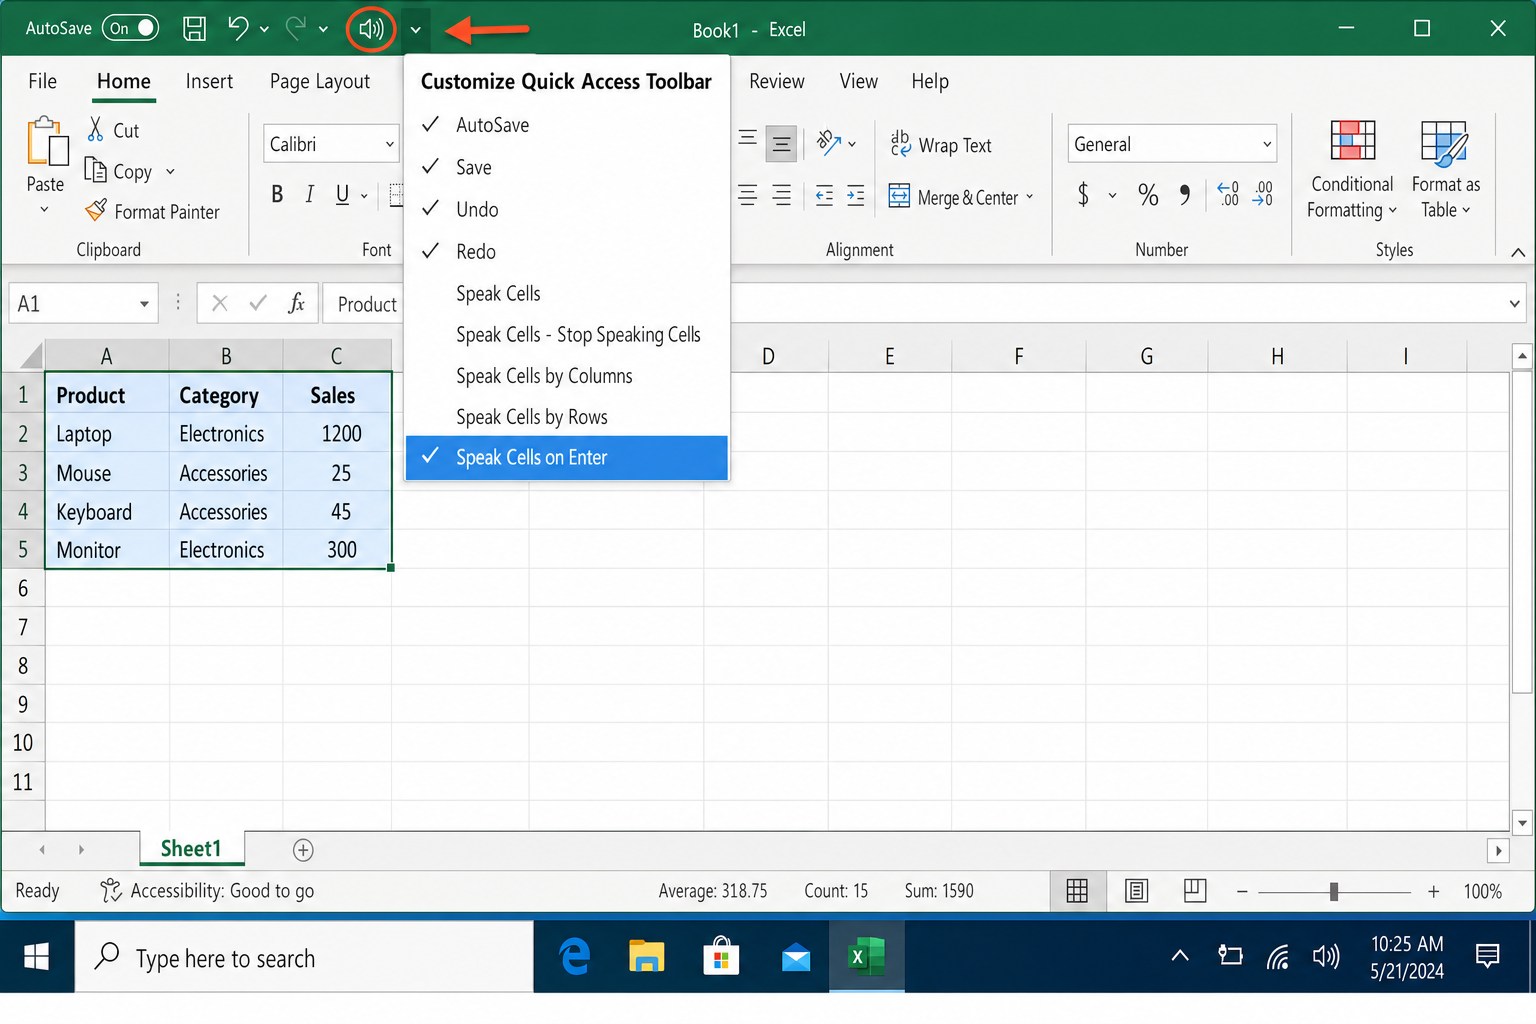The width and height of the screenshot is (1536, 1024).
Task: Toggle the AutoSave switch
Action: coord(130,28)
